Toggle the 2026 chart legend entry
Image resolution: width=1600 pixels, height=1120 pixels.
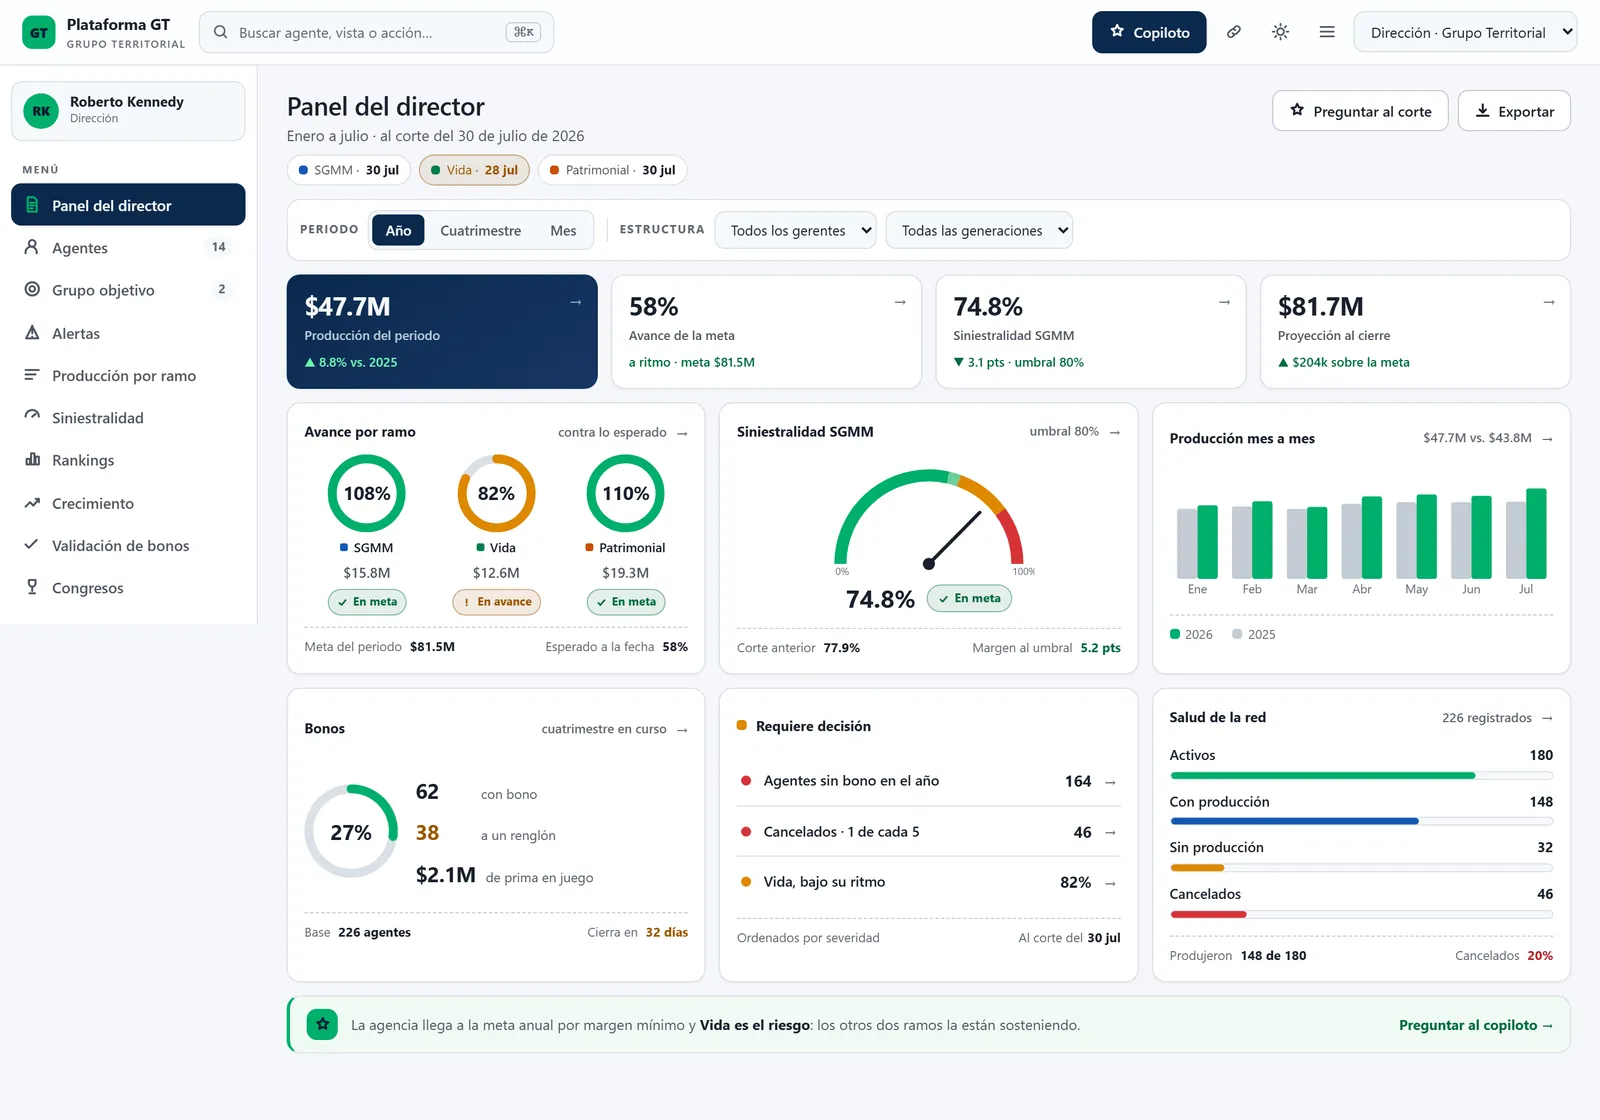1191,634
